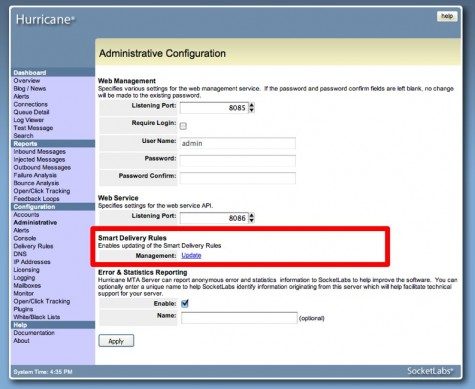Open IP Addresses configuration
Viewport: 475px width, 389px height.
coord(32,262)
